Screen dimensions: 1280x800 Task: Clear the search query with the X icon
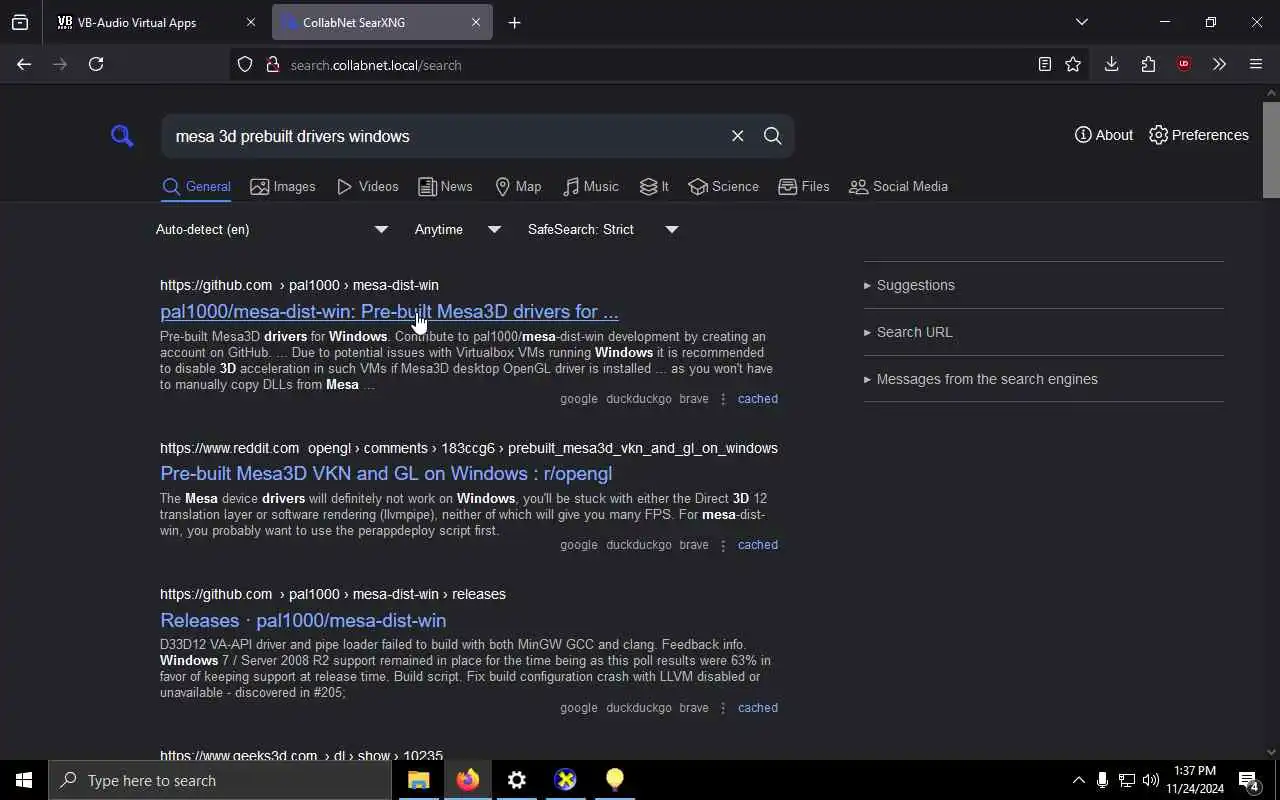click(738, 136)
